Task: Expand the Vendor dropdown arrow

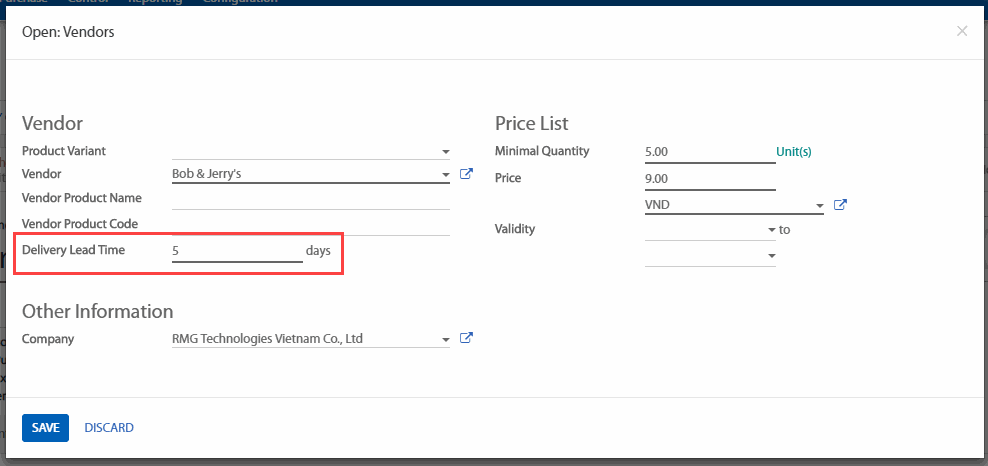Action: click(445, 175)
